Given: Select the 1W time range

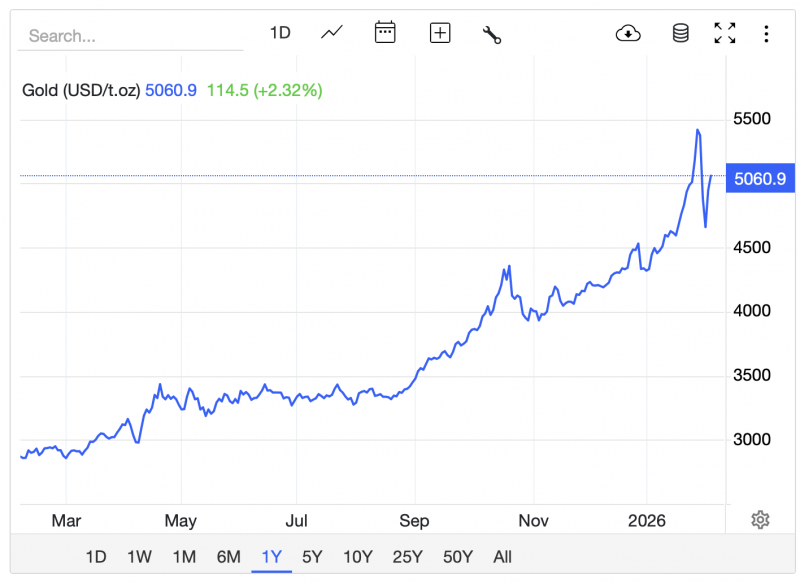Looking at the screenshot, I should point(140,557).
